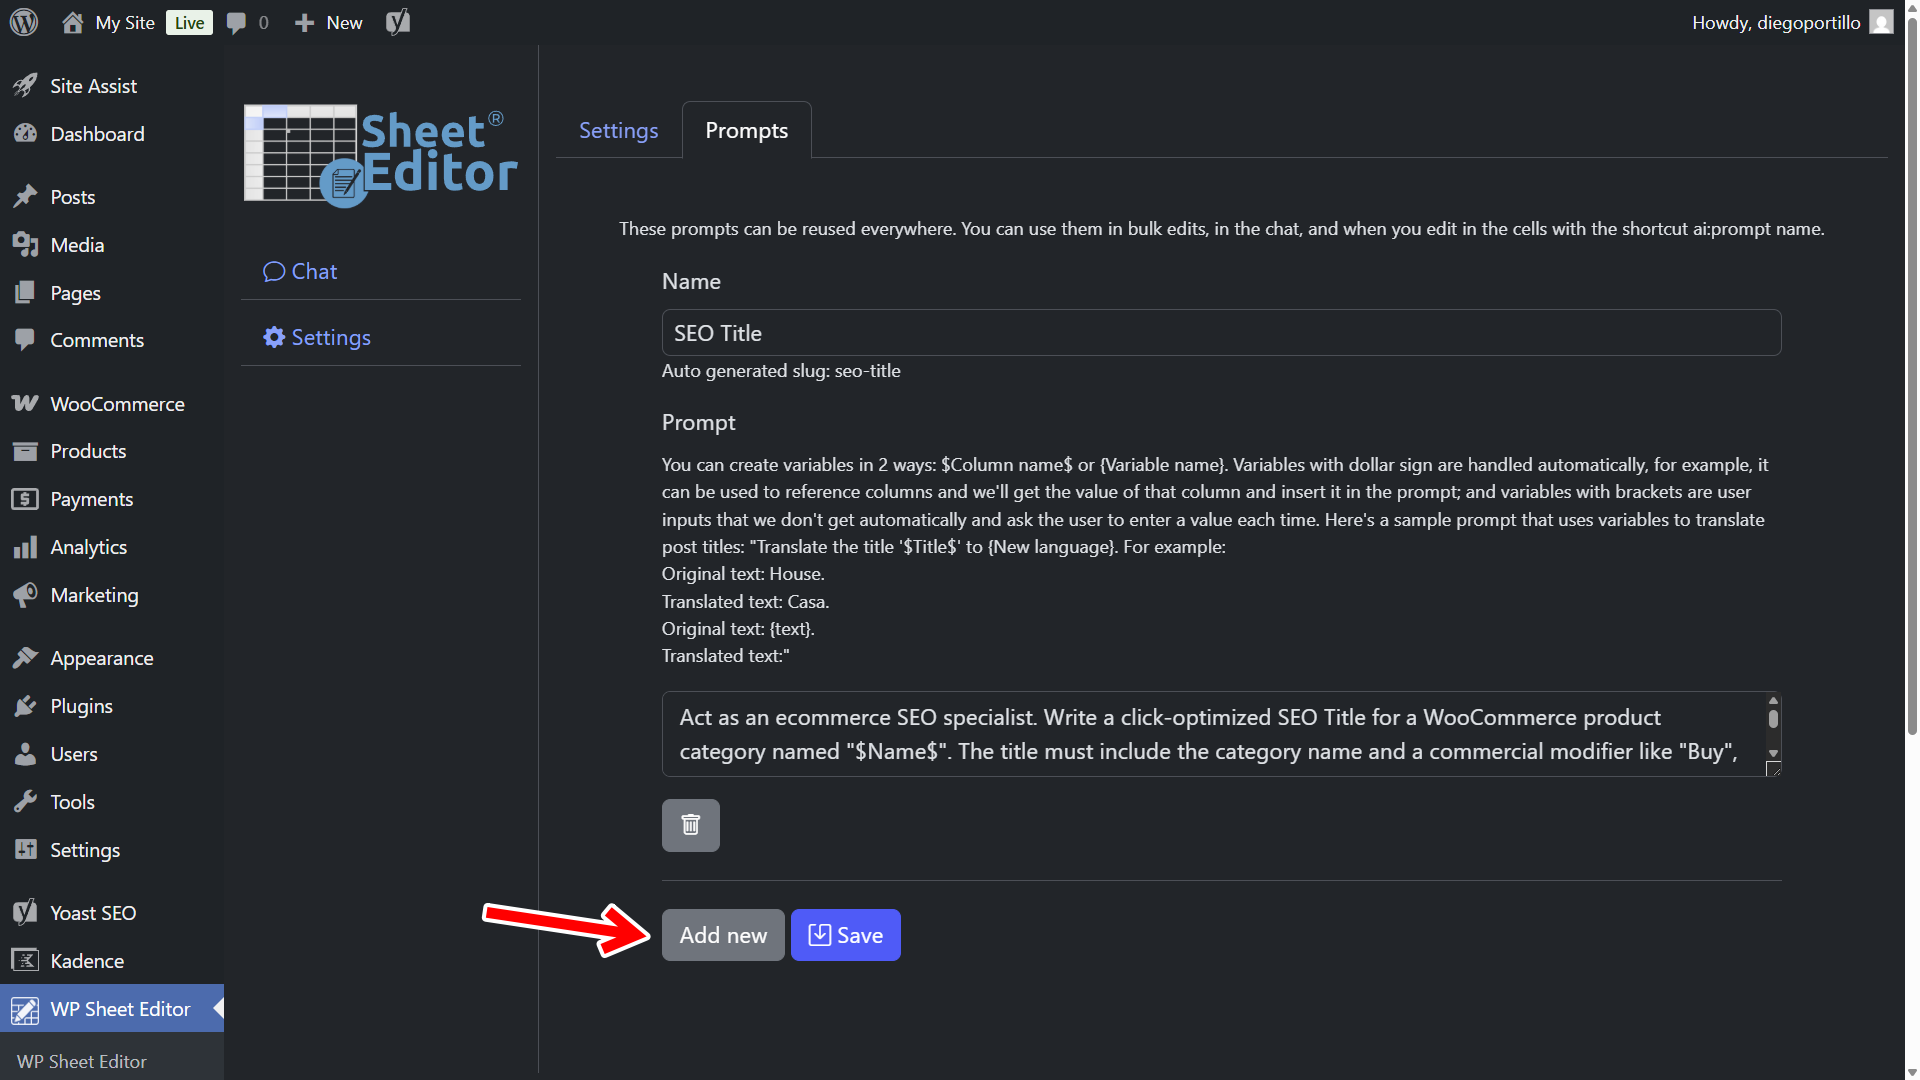
Task: Click the Add new button
Action: pos(722,935)
